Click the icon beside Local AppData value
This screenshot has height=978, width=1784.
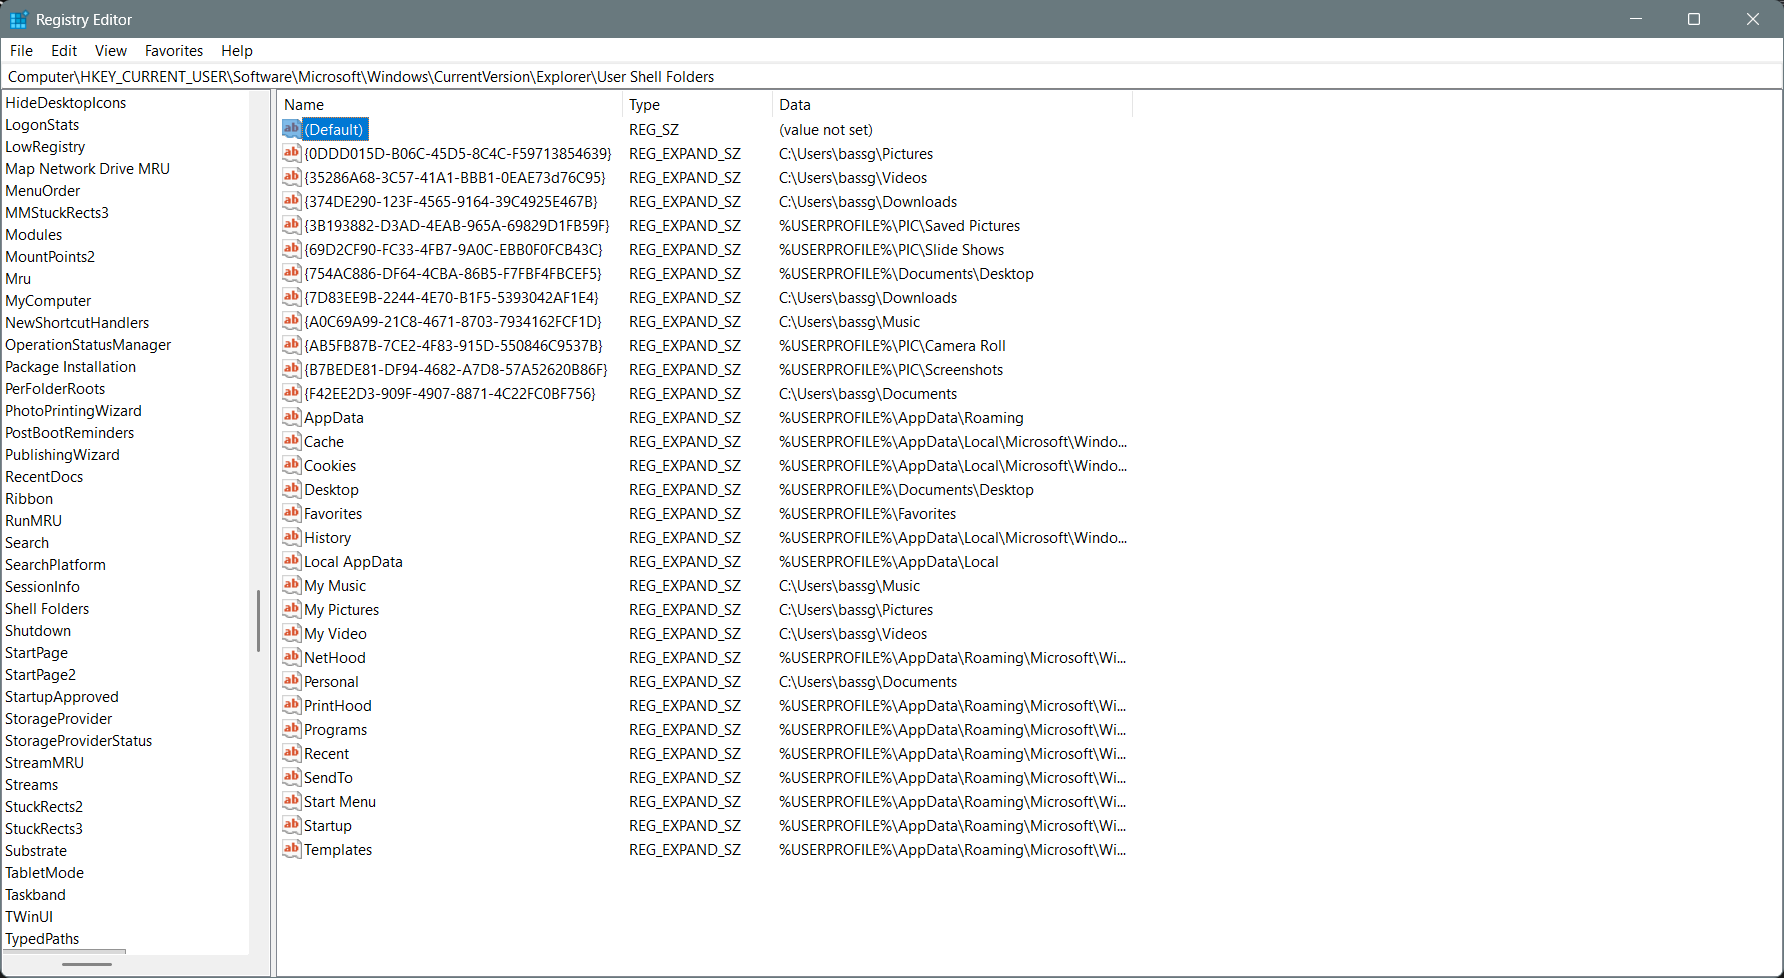click(291, 561)
